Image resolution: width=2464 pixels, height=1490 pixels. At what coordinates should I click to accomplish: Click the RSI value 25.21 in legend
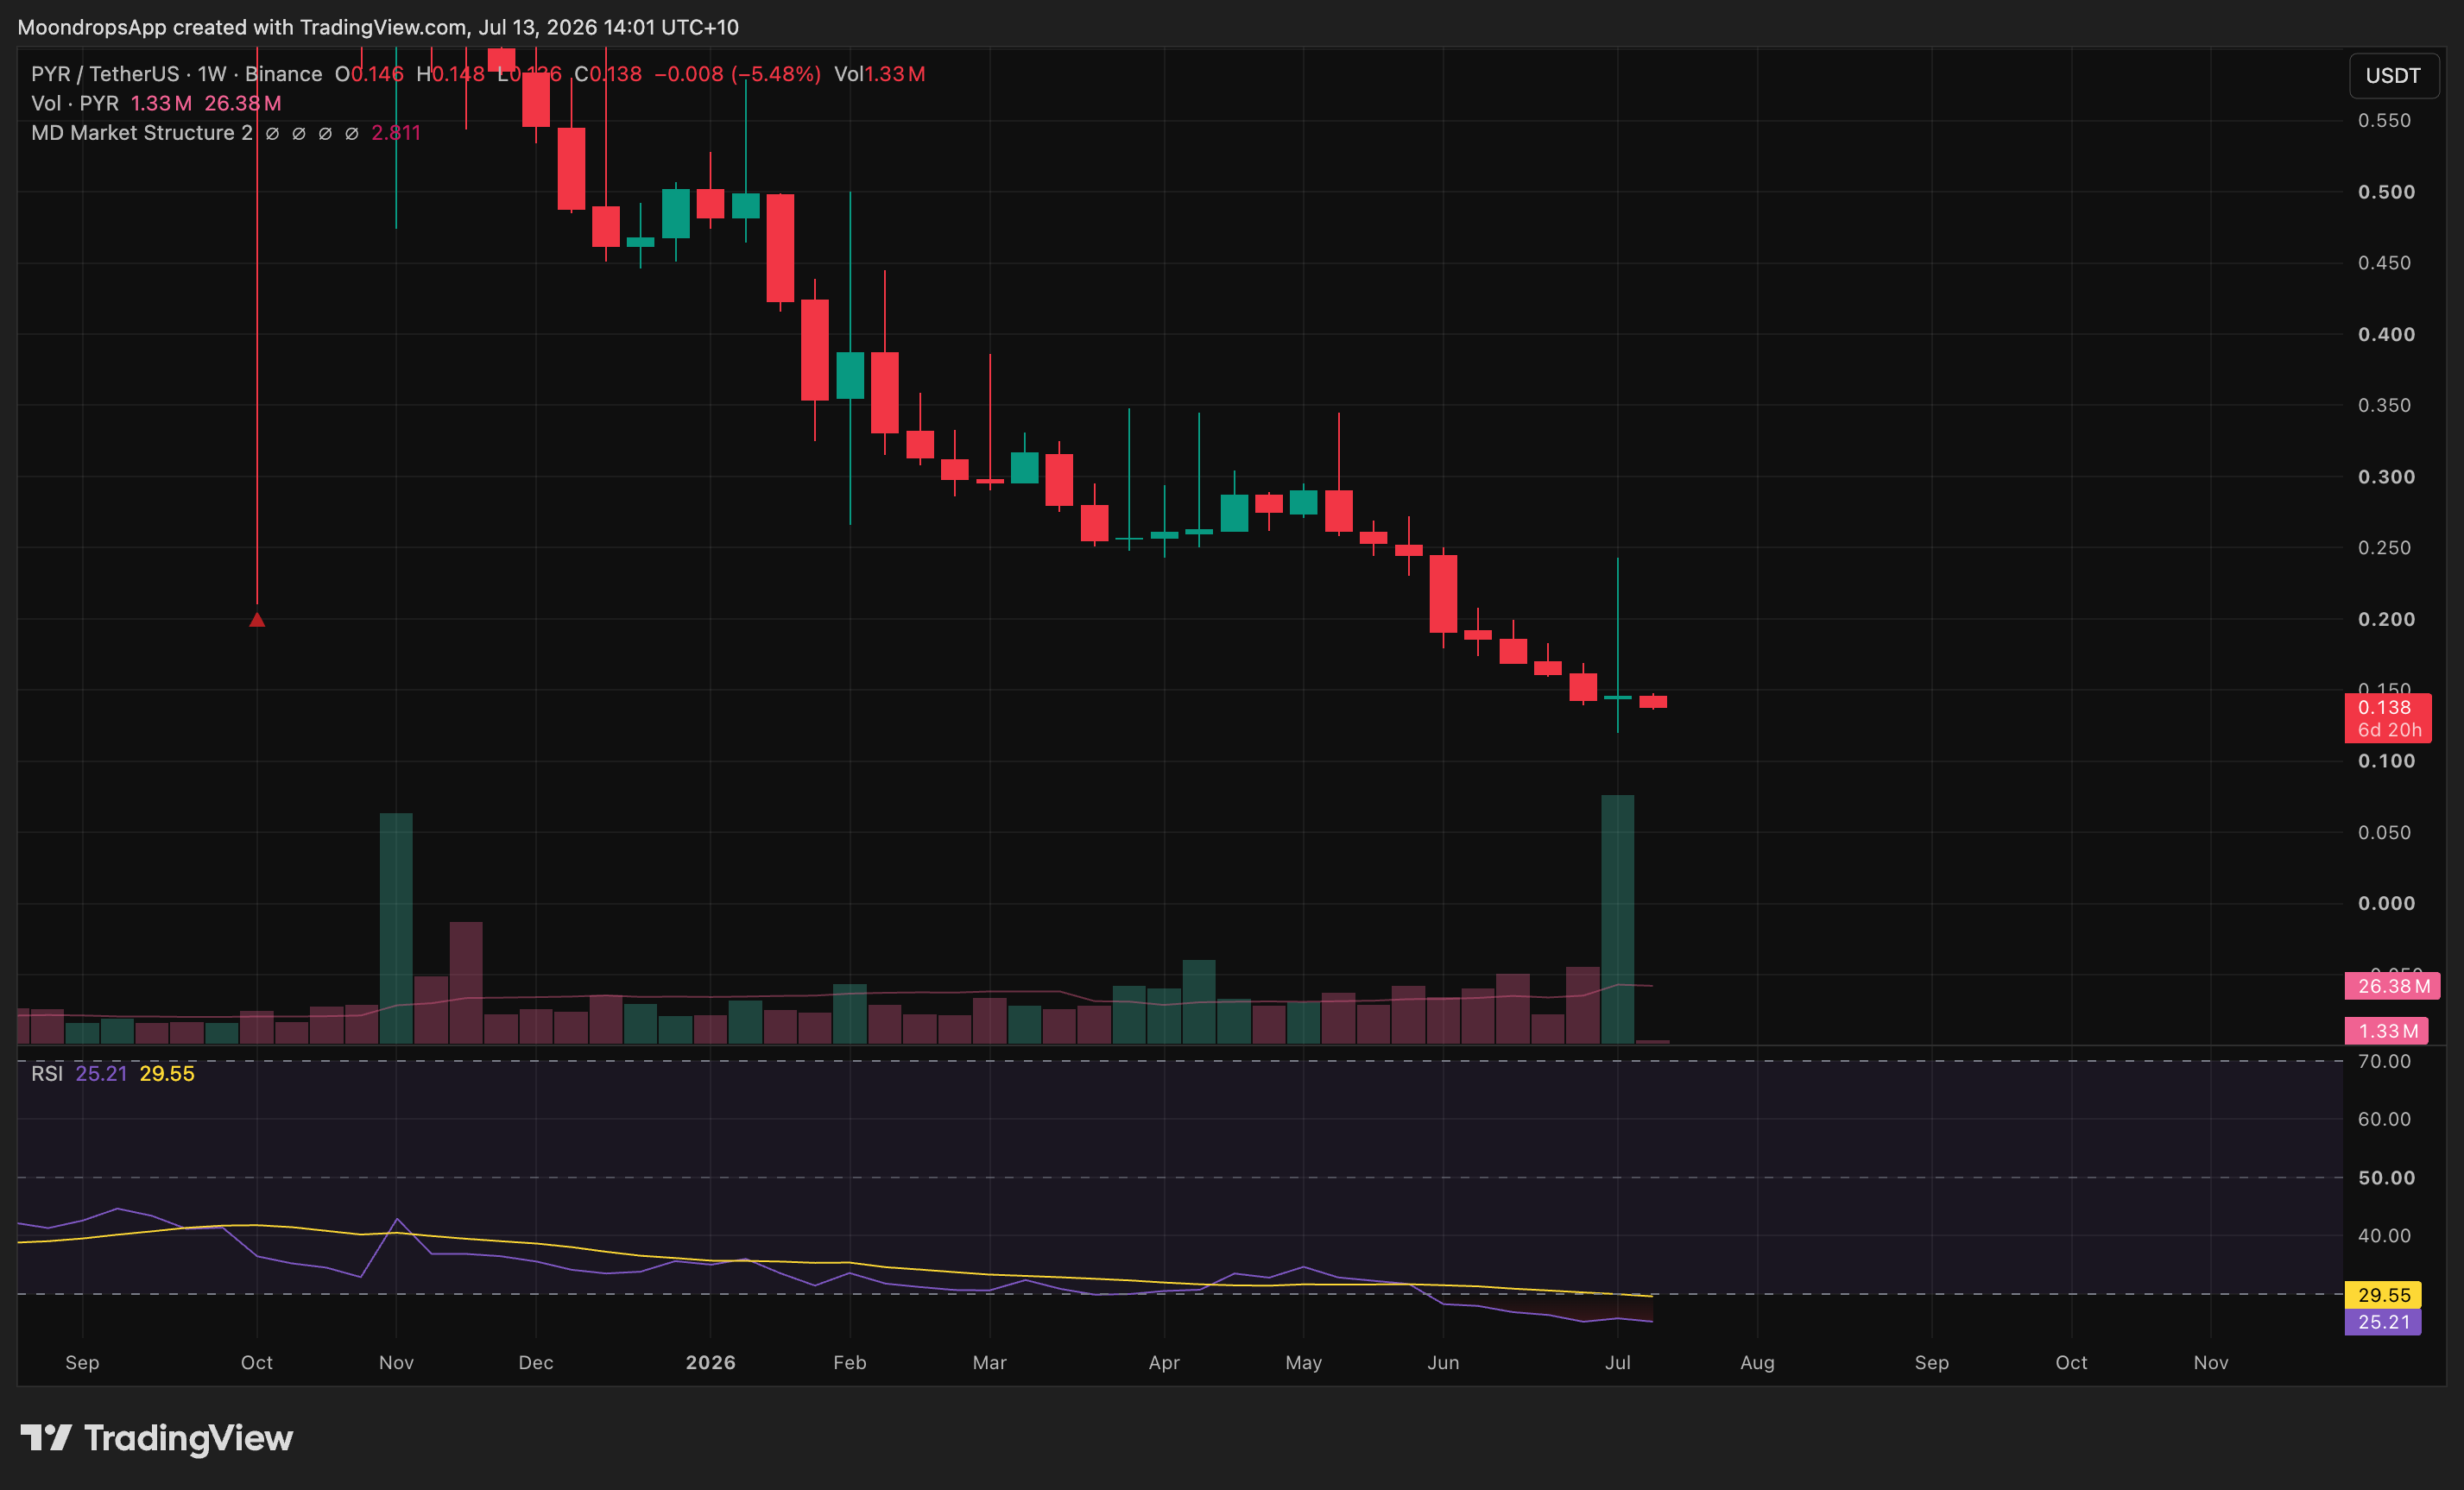click(101, 1073)
